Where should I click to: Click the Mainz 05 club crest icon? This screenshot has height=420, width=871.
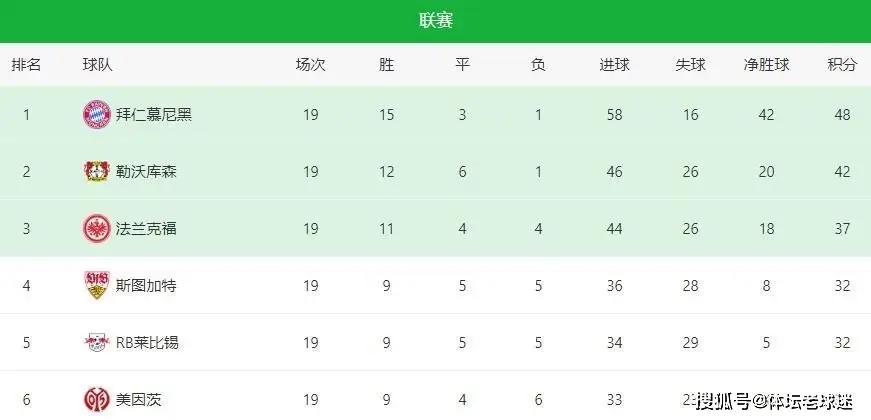(95, 400)
